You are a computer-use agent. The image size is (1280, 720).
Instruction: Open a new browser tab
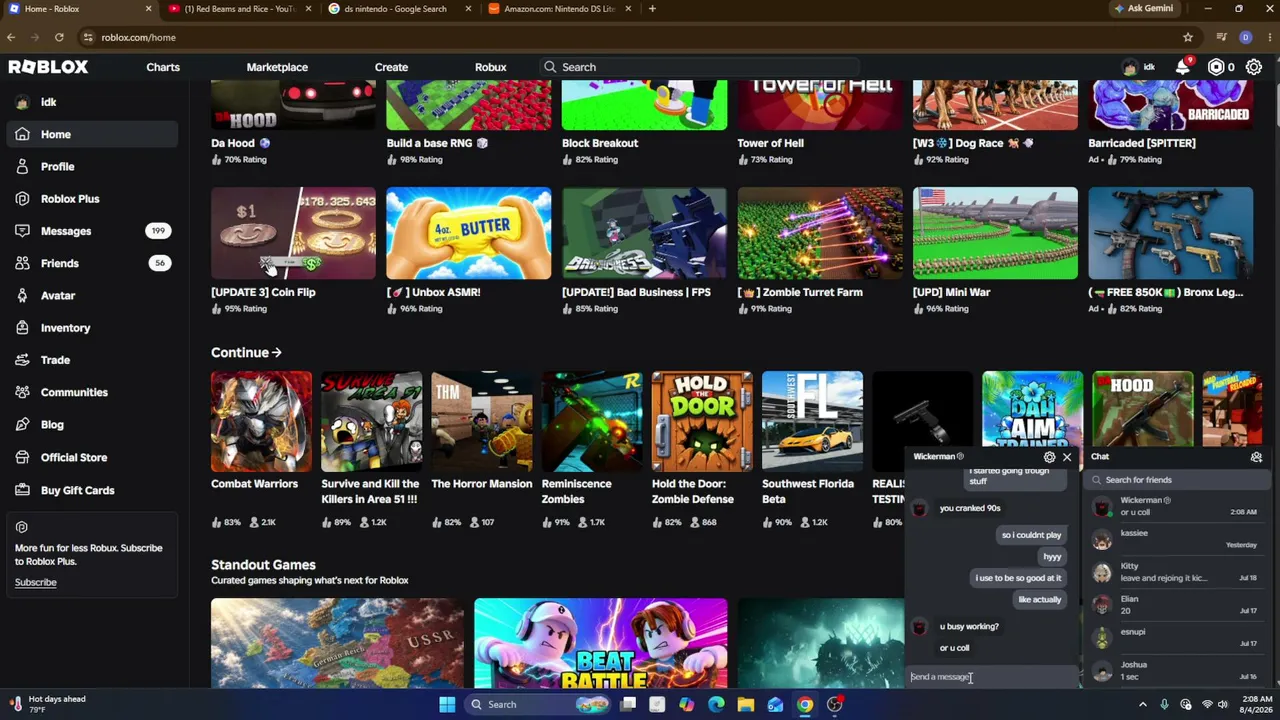[652, 9]
